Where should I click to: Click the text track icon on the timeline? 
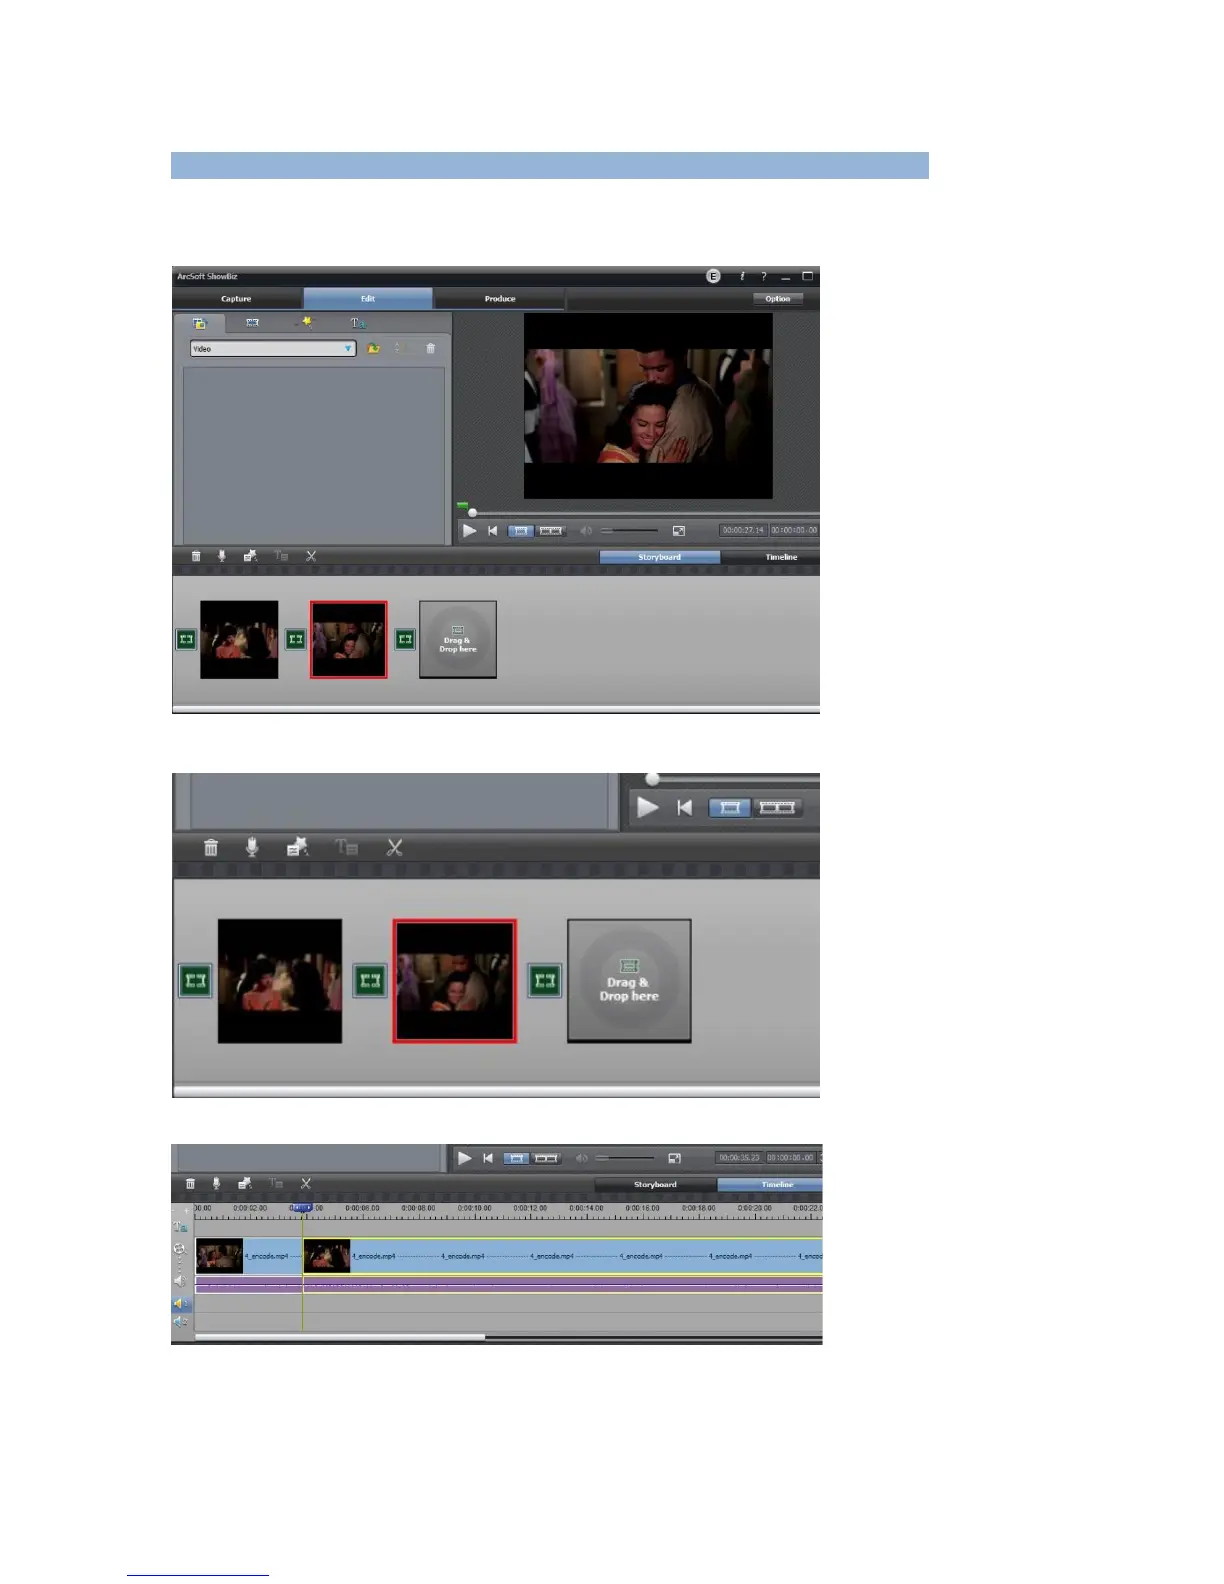point(181,1227)
